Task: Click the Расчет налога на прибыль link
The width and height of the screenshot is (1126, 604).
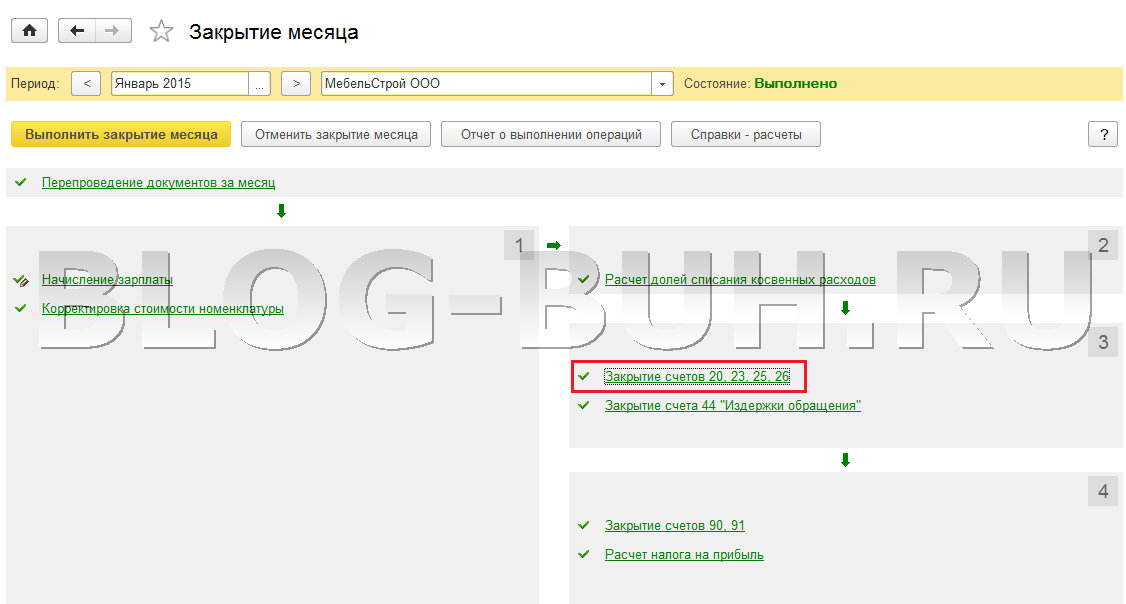Action: 684,555
